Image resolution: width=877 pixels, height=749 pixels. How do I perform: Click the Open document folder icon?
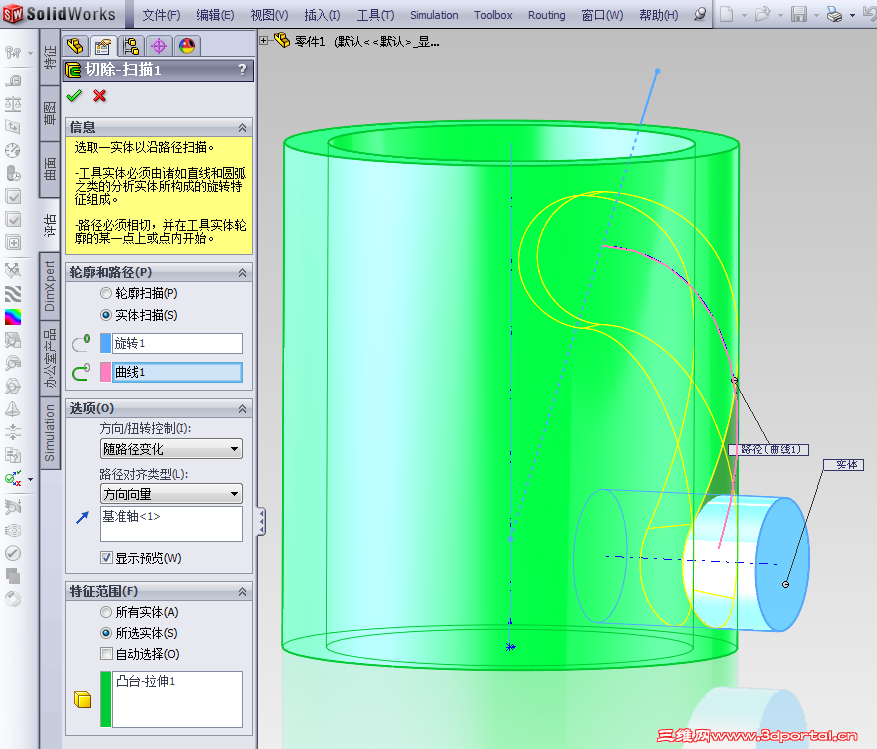click(762, 15)
